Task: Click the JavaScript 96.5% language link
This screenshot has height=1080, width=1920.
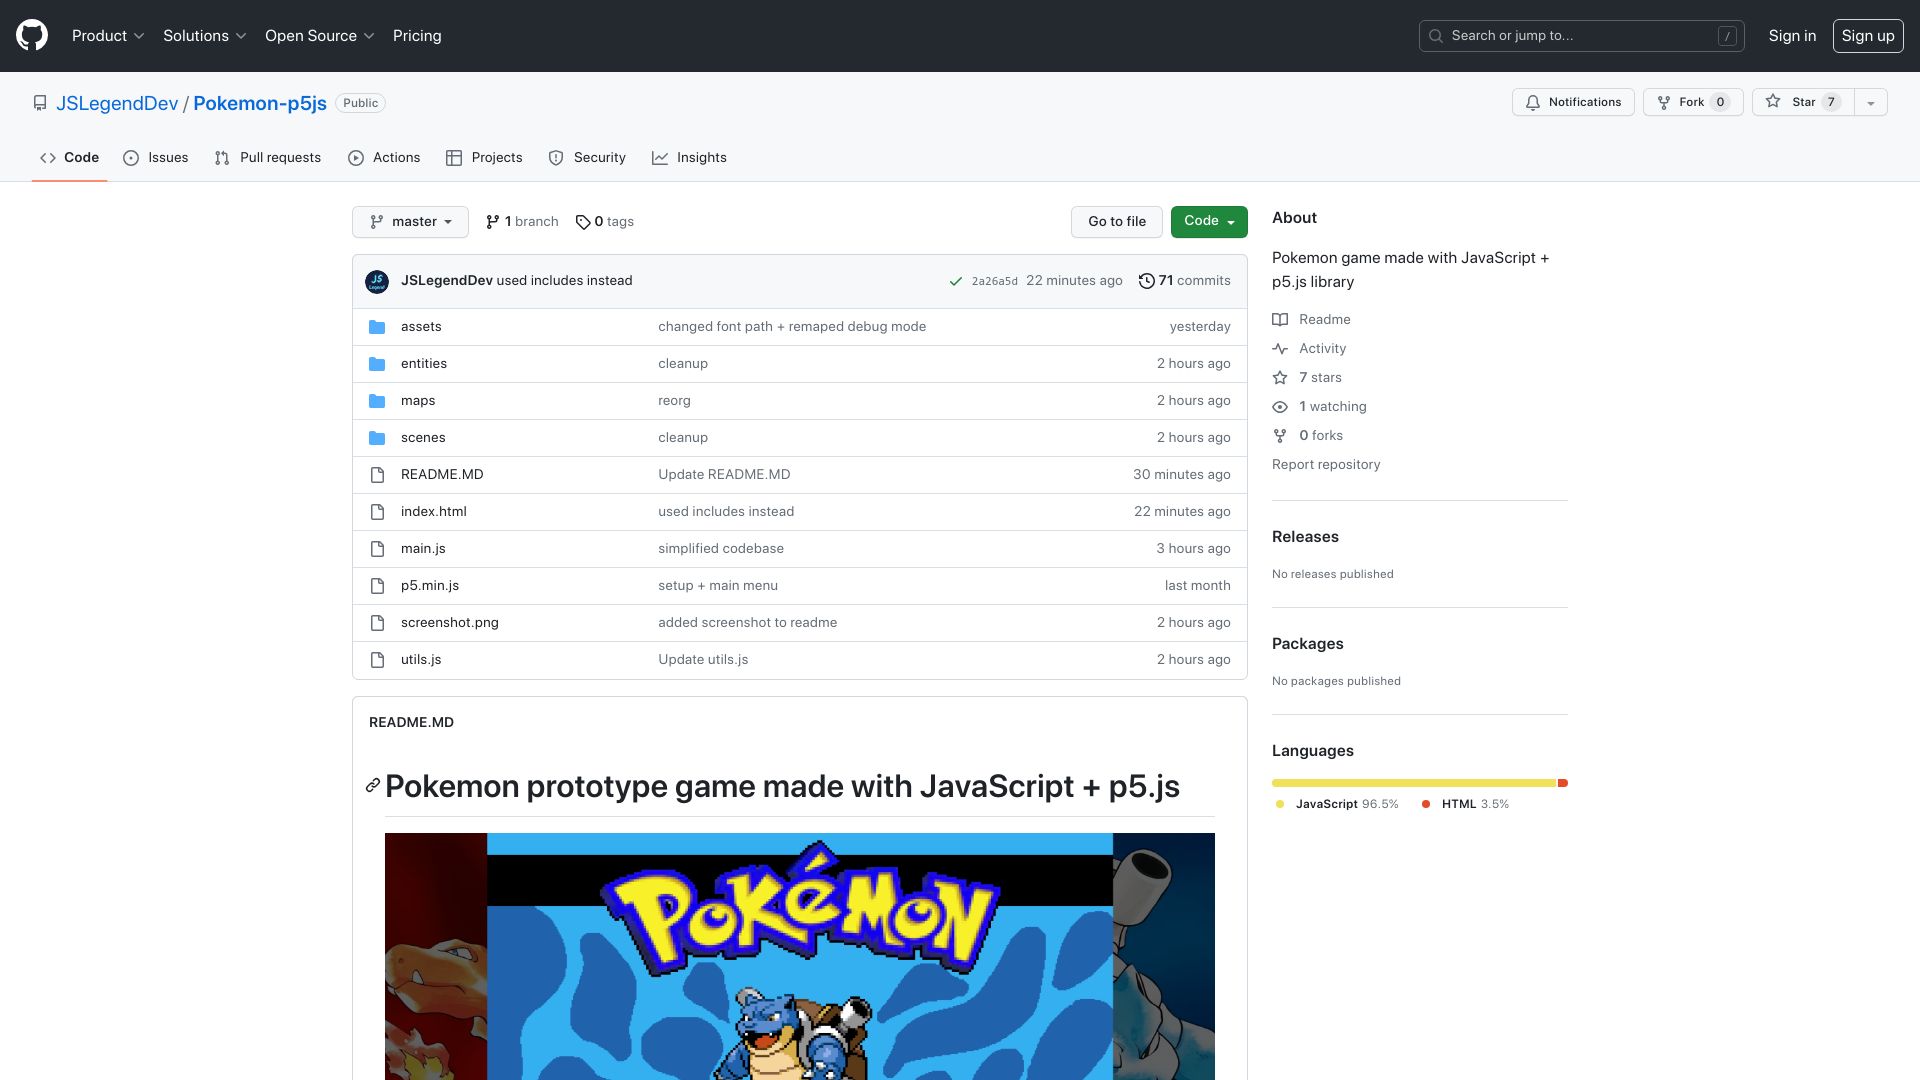Action: click(1336, 804)
